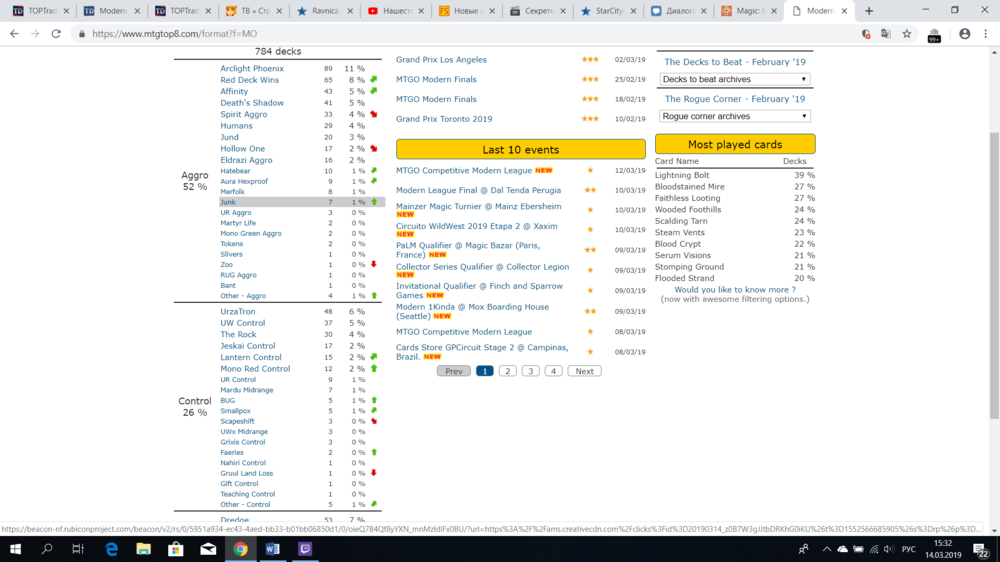Open the Chrome three-dot menu

986,33
